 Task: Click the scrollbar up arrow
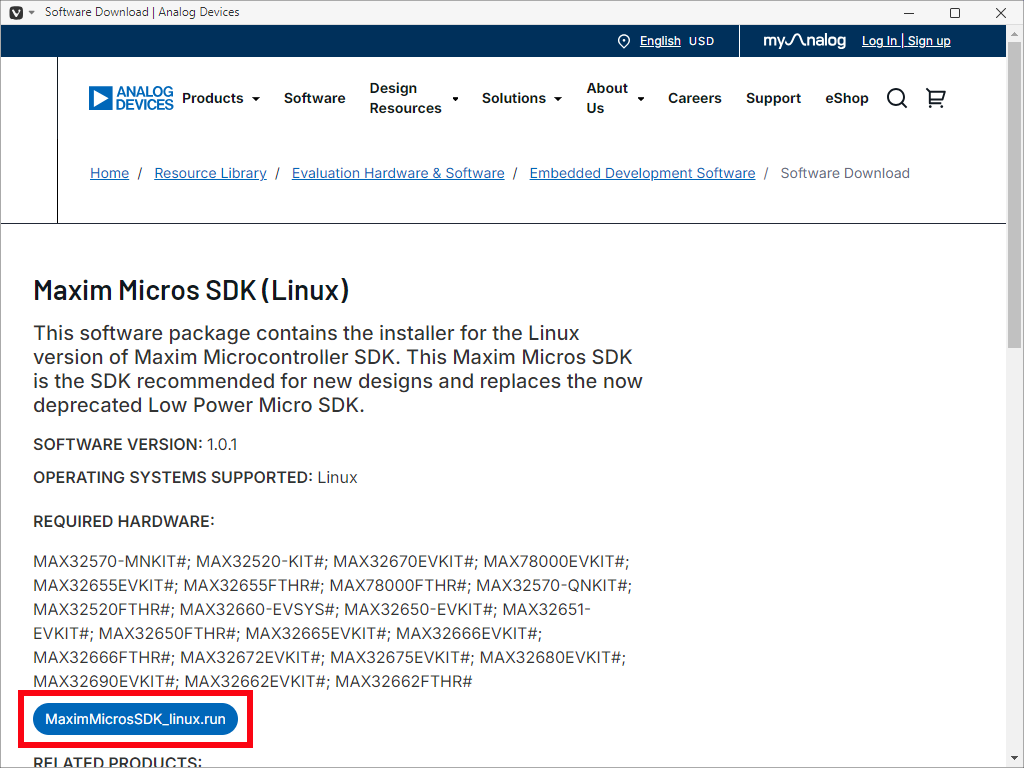tap(1015, 33)
